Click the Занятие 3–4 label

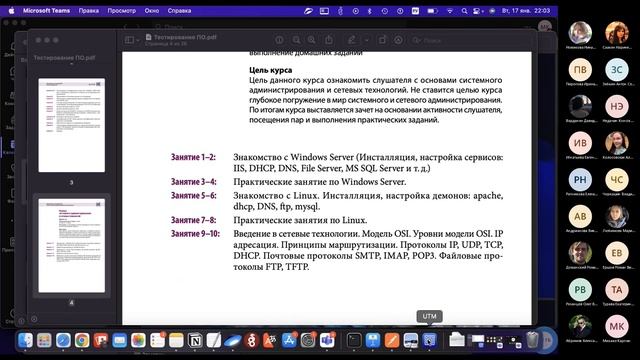193,182
